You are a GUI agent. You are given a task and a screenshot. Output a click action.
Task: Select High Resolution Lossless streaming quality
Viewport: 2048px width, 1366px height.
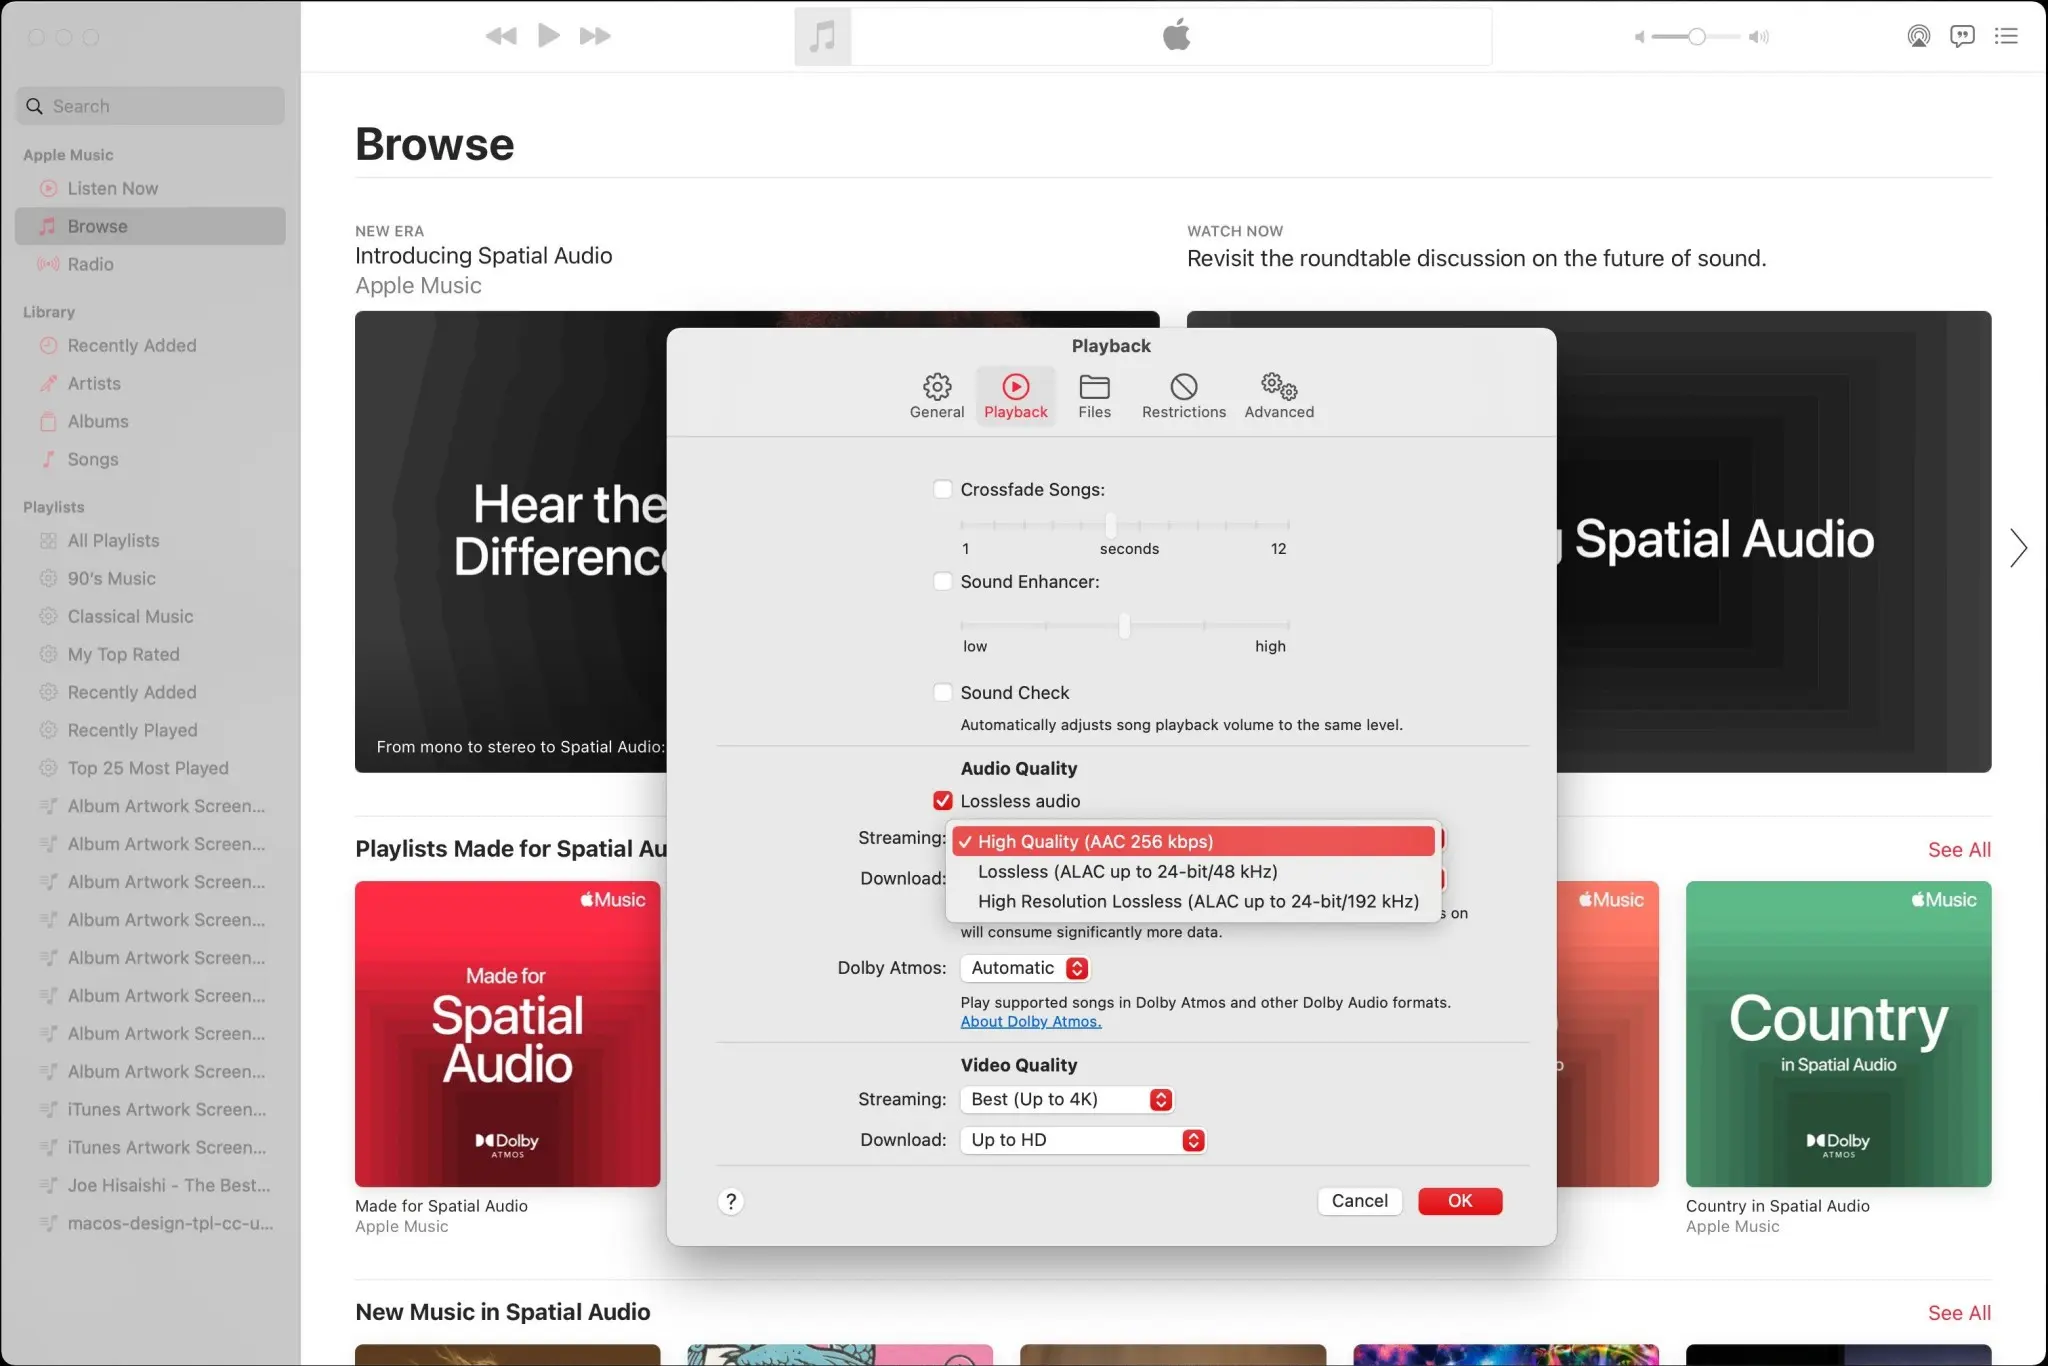[x=1196, y=901]
